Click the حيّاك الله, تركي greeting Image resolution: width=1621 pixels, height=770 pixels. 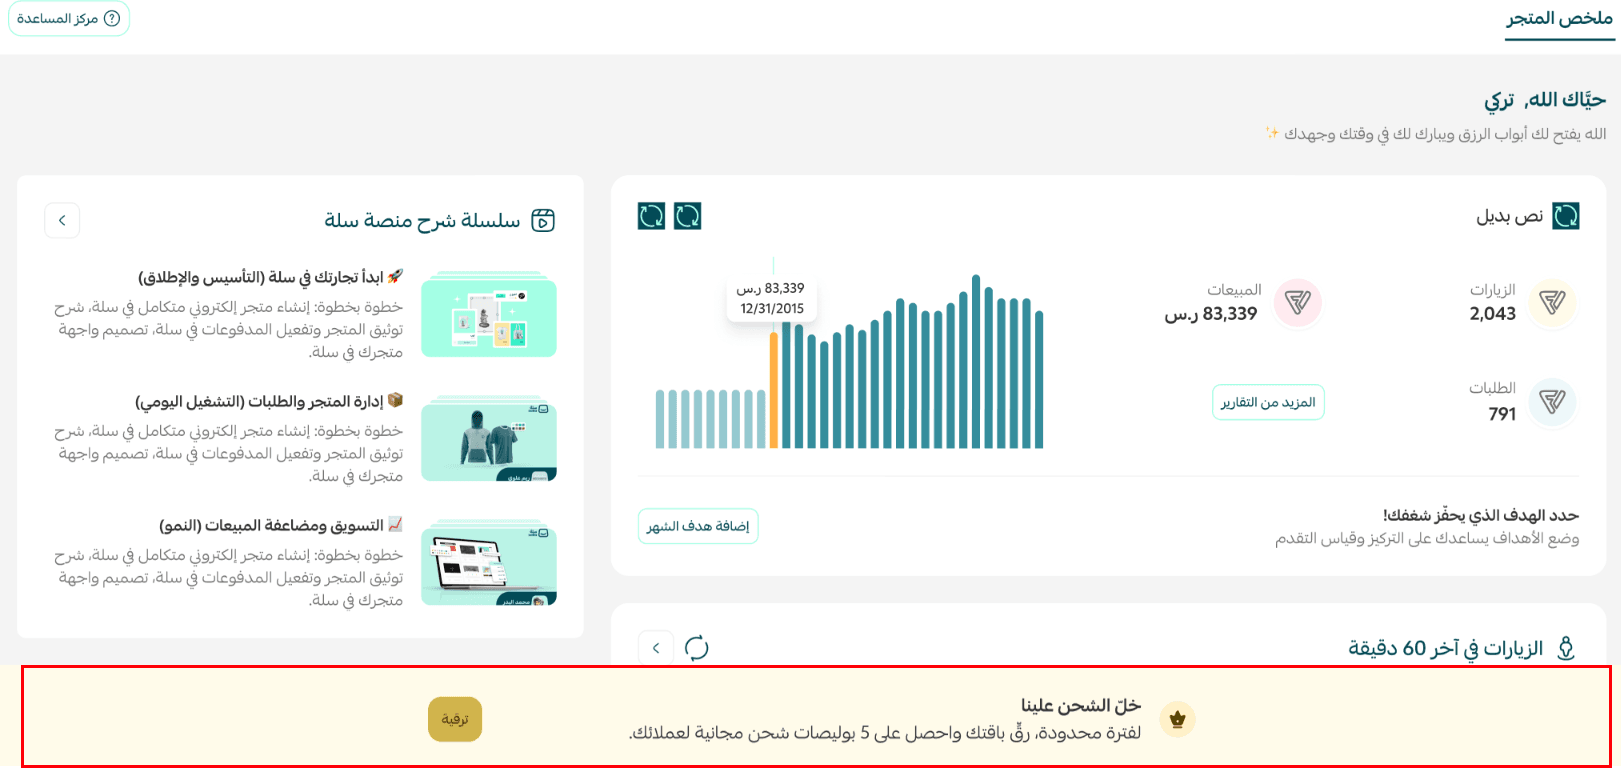click(1545, 100)
